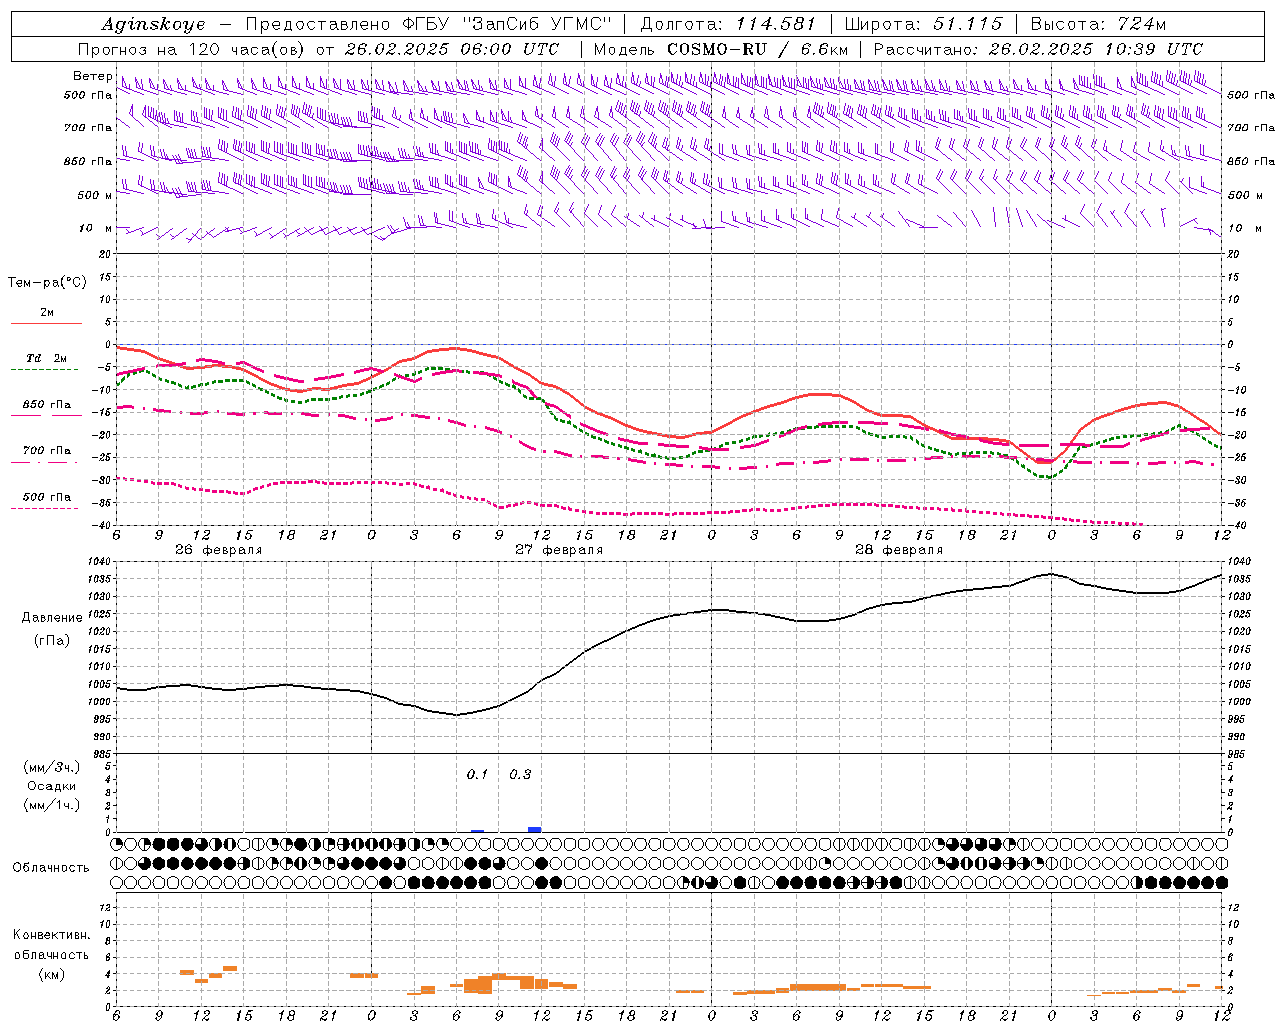The height and width of the screenshot is (1024, 1280).
Task: Click the "Тем-ра(°C)" temperature panel label
Action: pyautogui.click(x=47, y=283)
